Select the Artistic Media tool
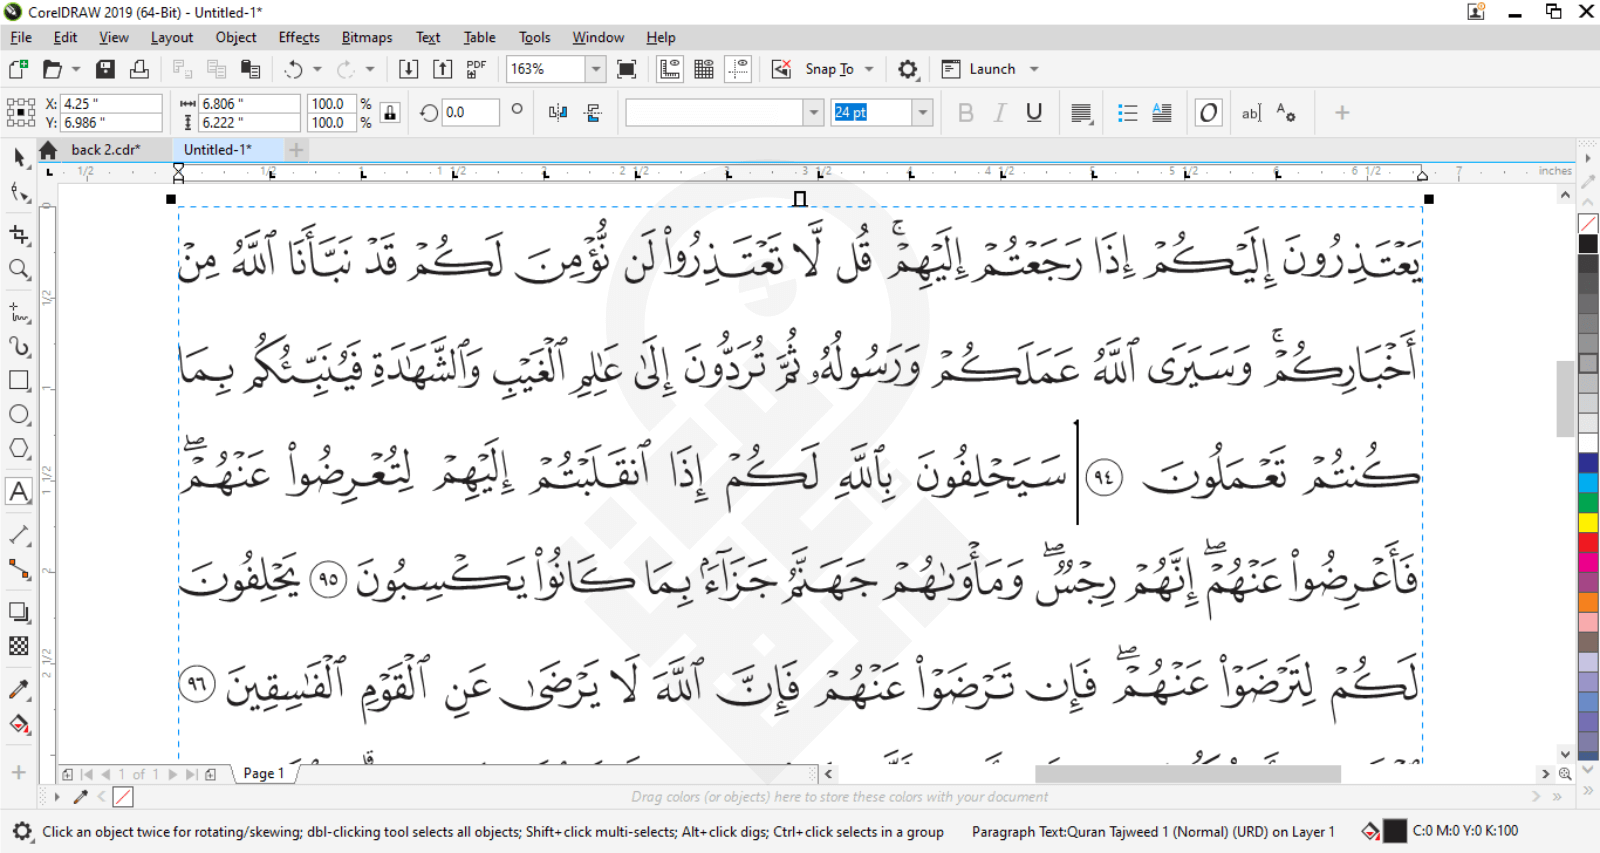The width and height of the screenshot is (1600, 853). click(19, 347)
